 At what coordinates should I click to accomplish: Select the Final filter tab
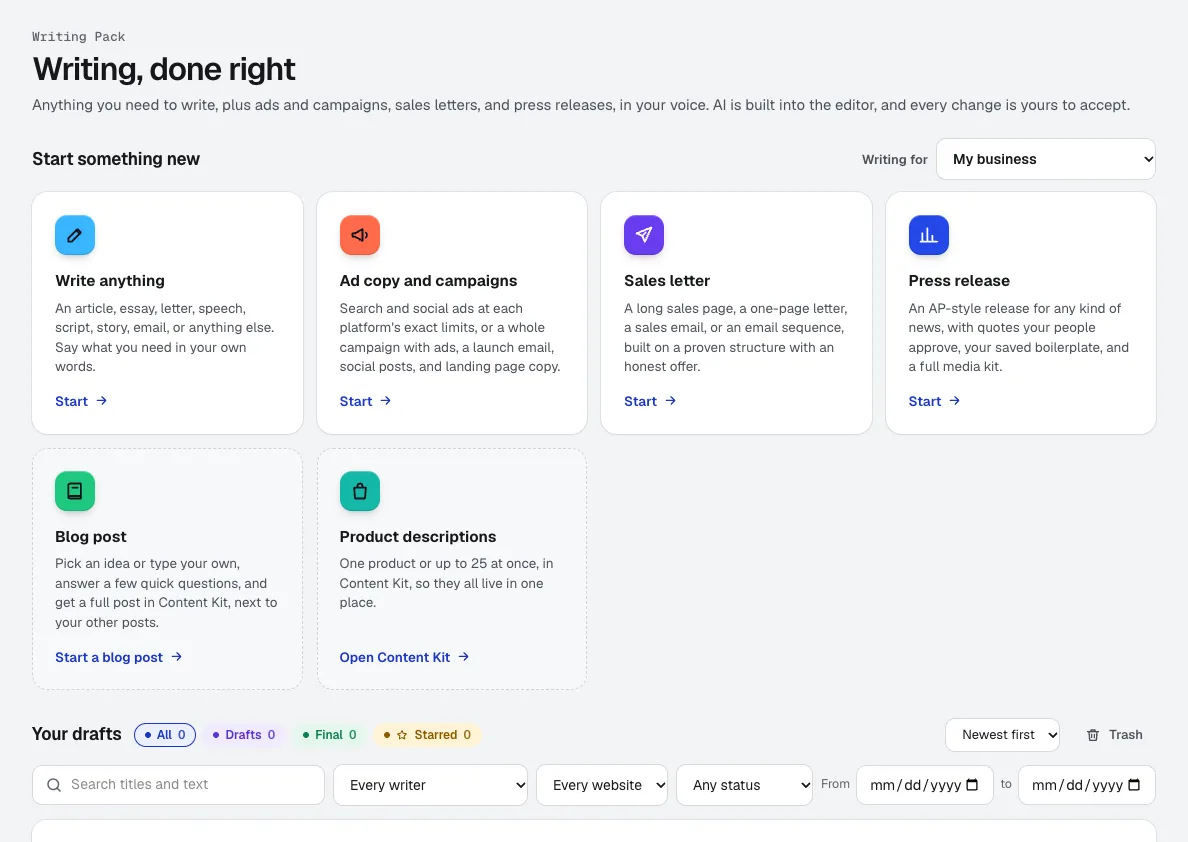coord(330,735)
